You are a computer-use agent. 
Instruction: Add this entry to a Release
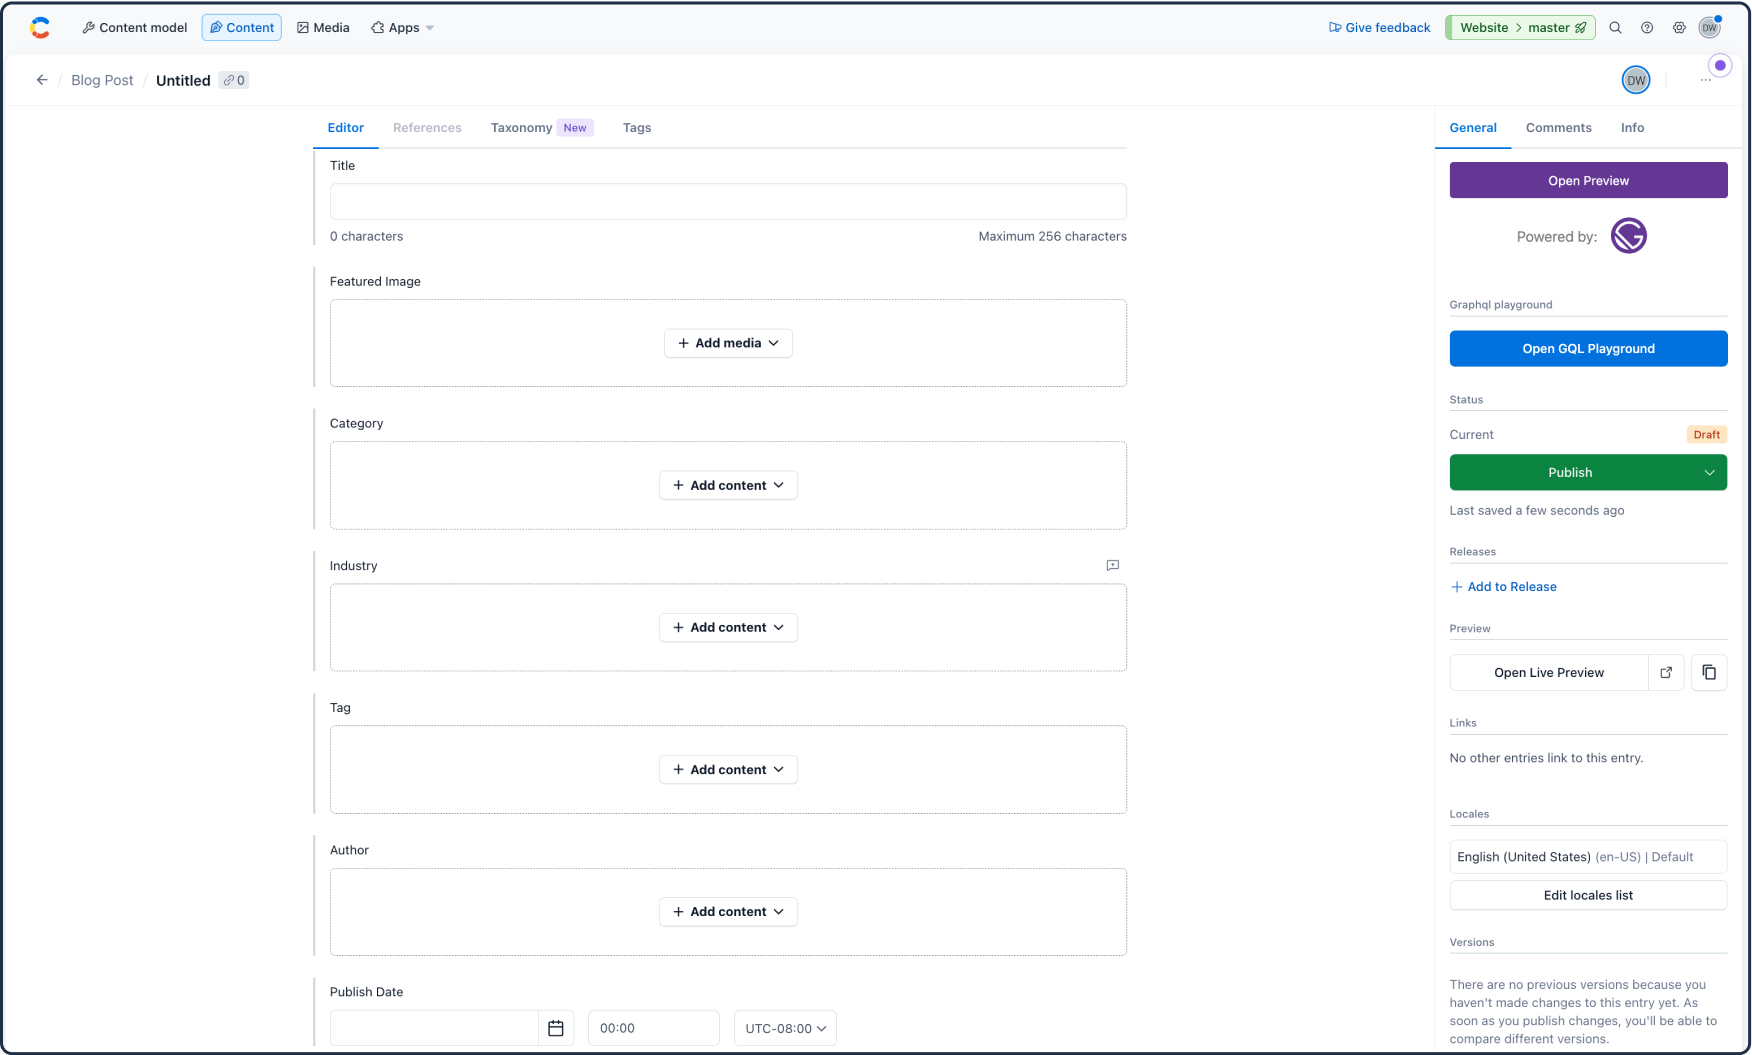pyautogui.click(x=1503, y=586)
